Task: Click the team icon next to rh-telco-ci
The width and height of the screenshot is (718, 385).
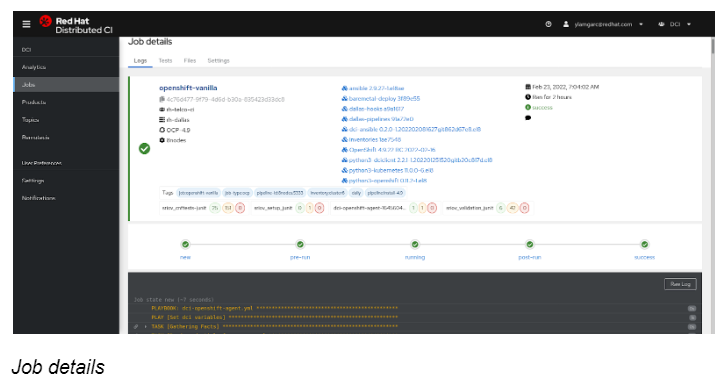Action: (162, 110)
